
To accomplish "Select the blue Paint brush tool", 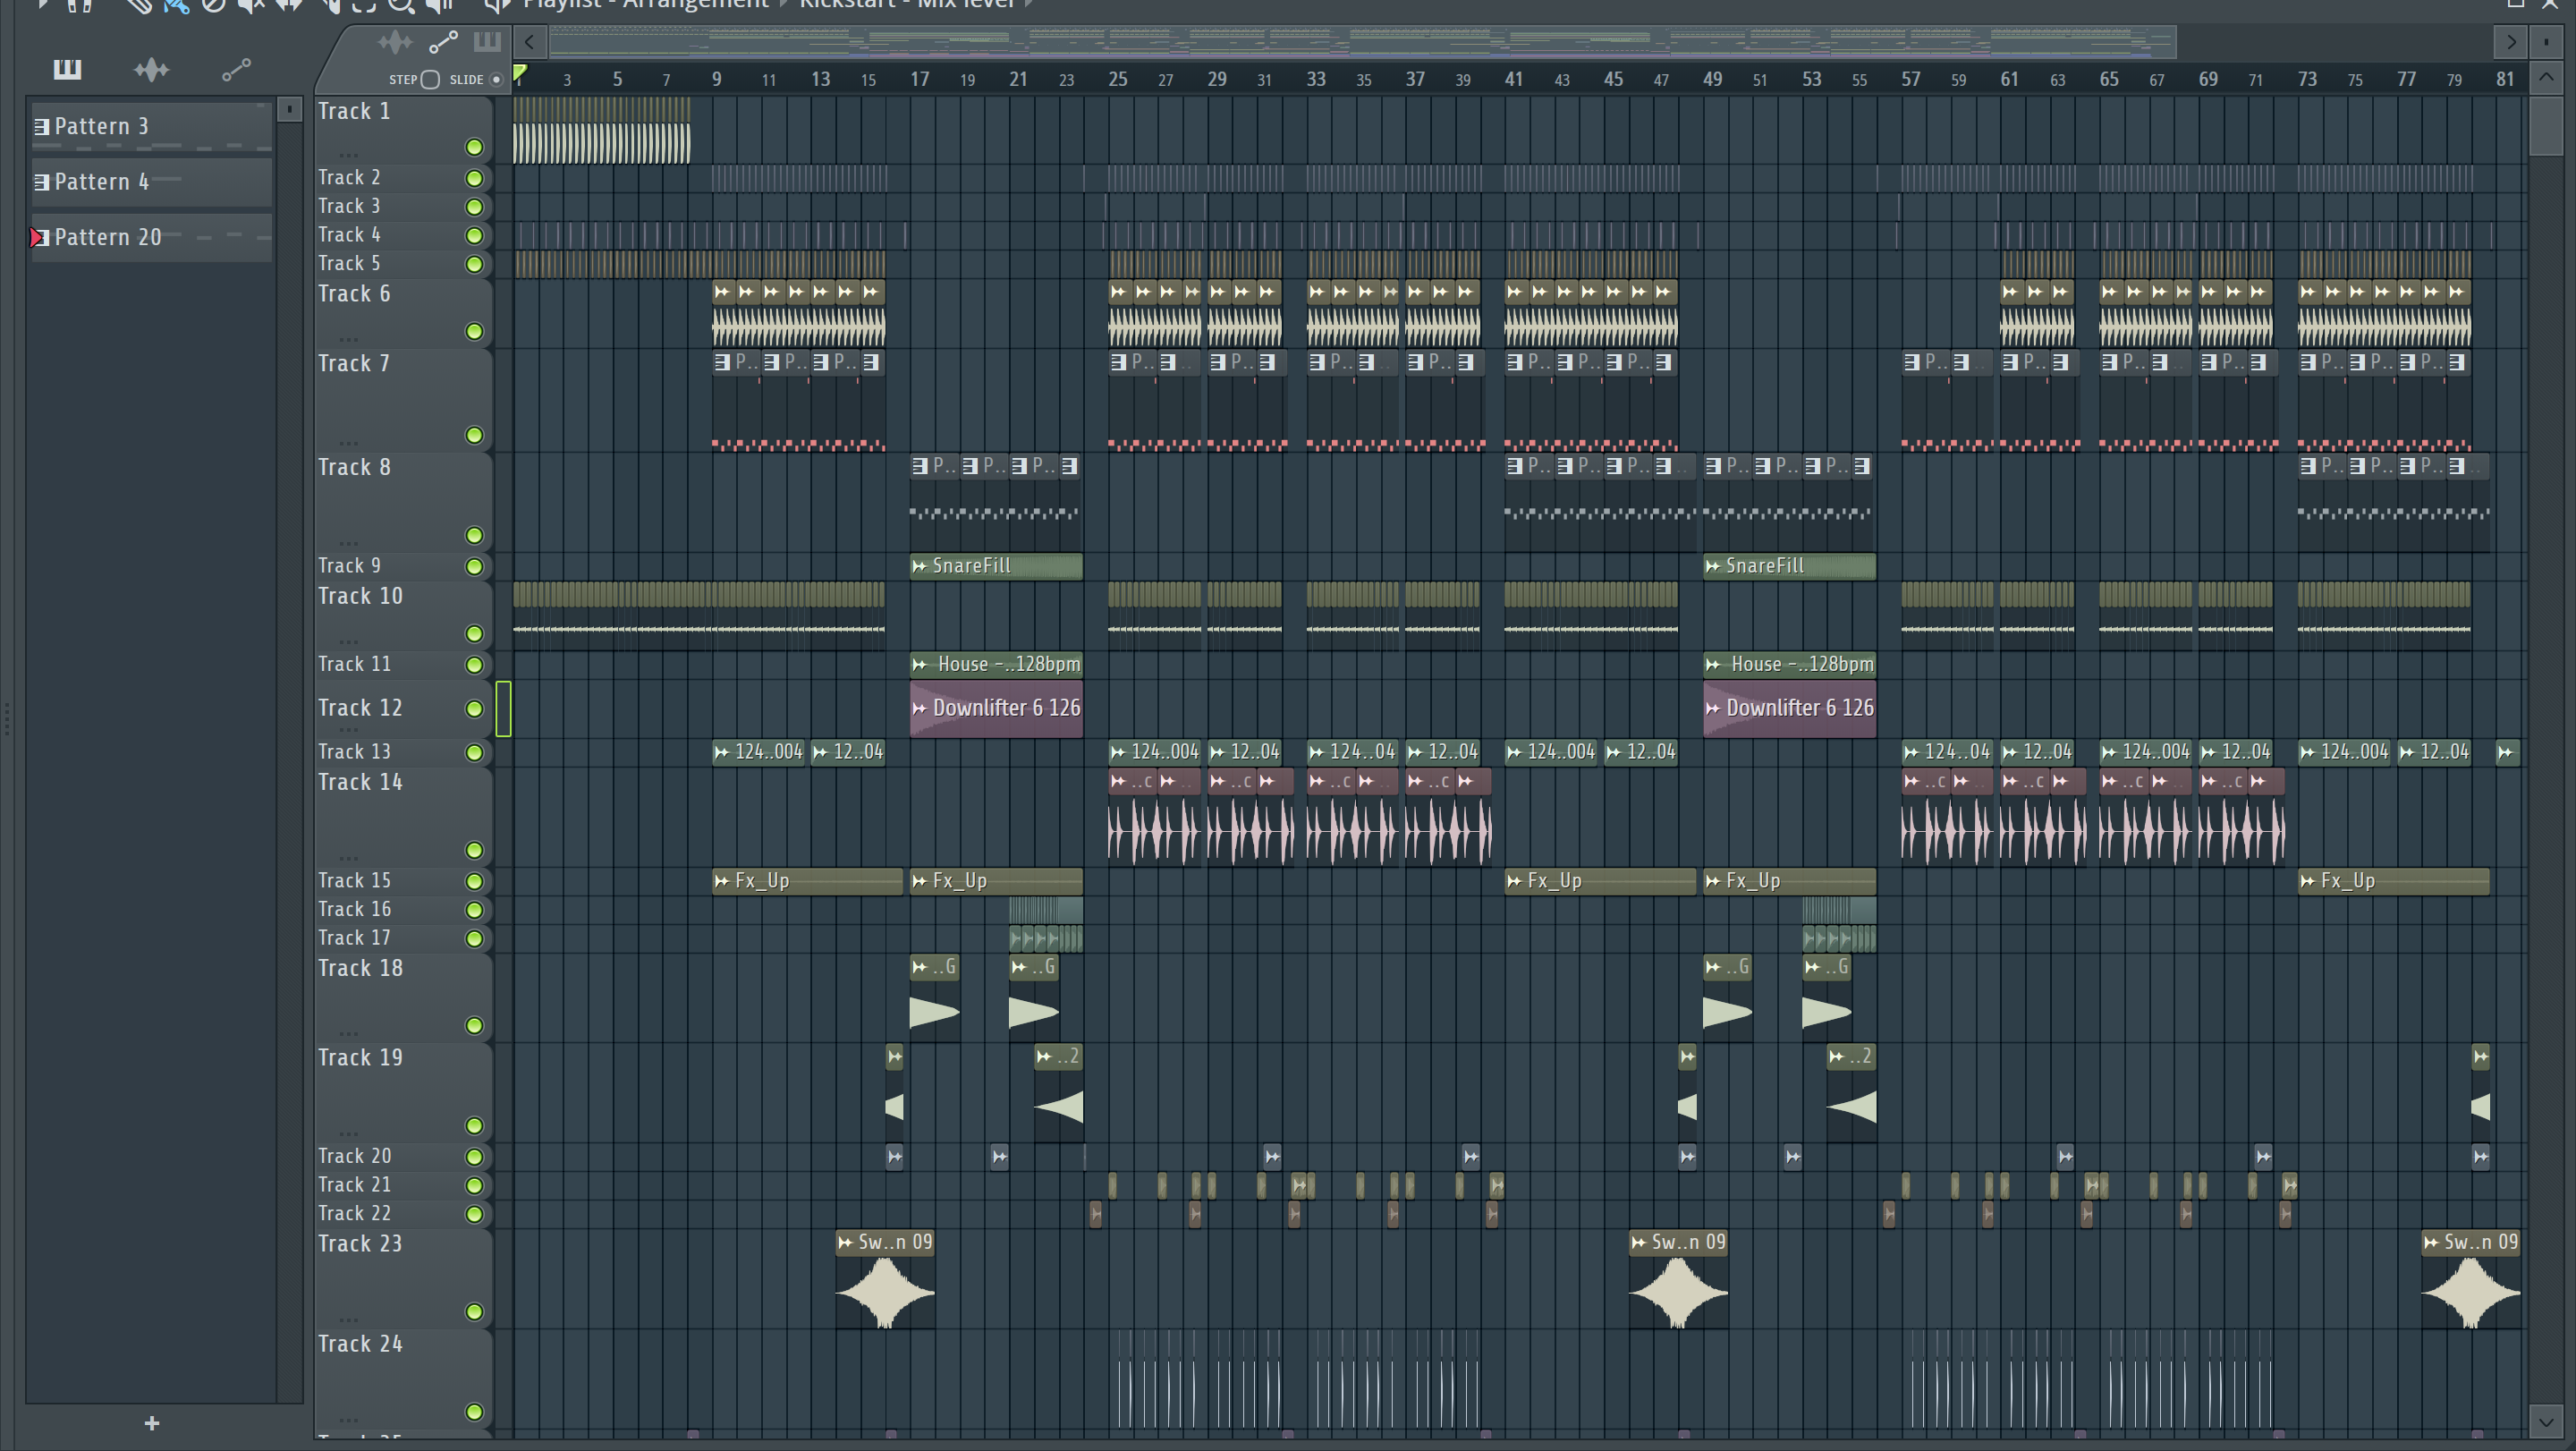I will pos(176,5).
